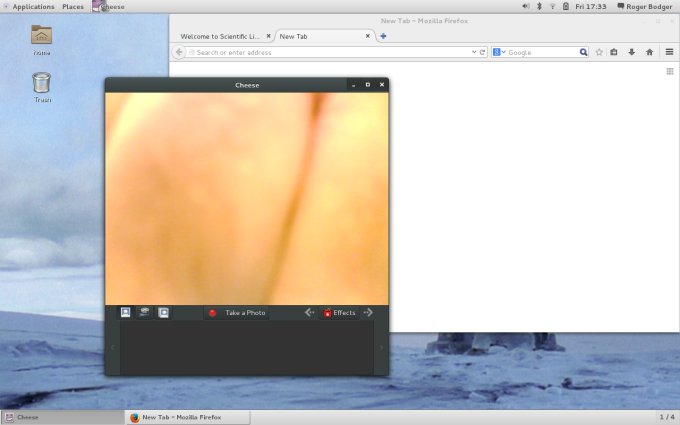Bookmark this page with the star icon

coord(599,52)
